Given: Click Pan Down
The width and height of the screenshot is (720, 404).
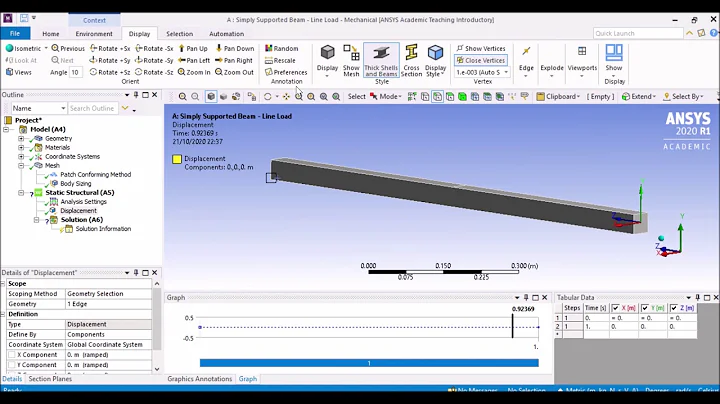Looking at the screenshot, I should pos(235,48).
